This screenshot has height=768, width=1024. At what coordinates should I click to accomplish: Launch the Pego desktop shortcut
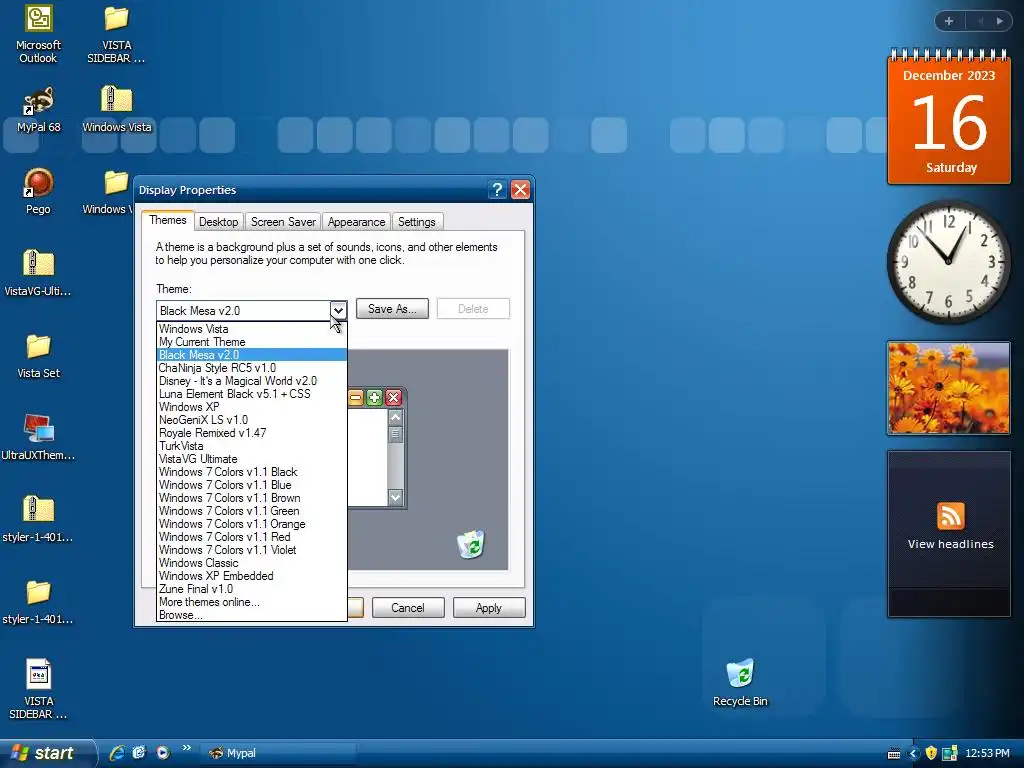[39, 191]
